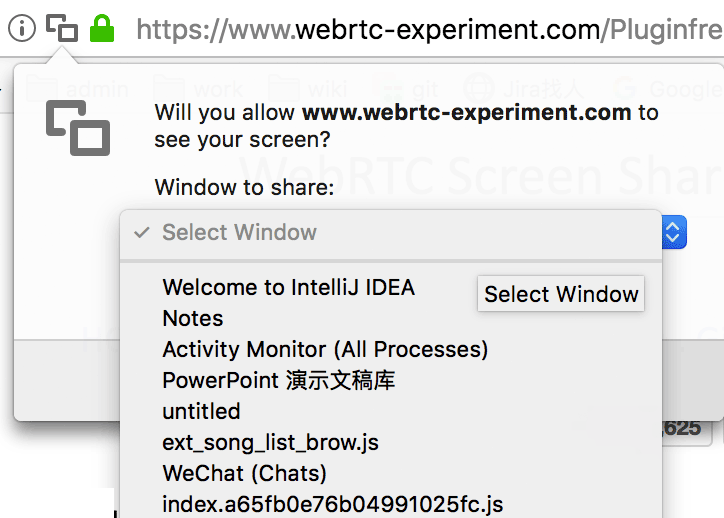The image size is (724, 518).
Task: Open the wiki bookmarks folder
Action: coord(308,89)
